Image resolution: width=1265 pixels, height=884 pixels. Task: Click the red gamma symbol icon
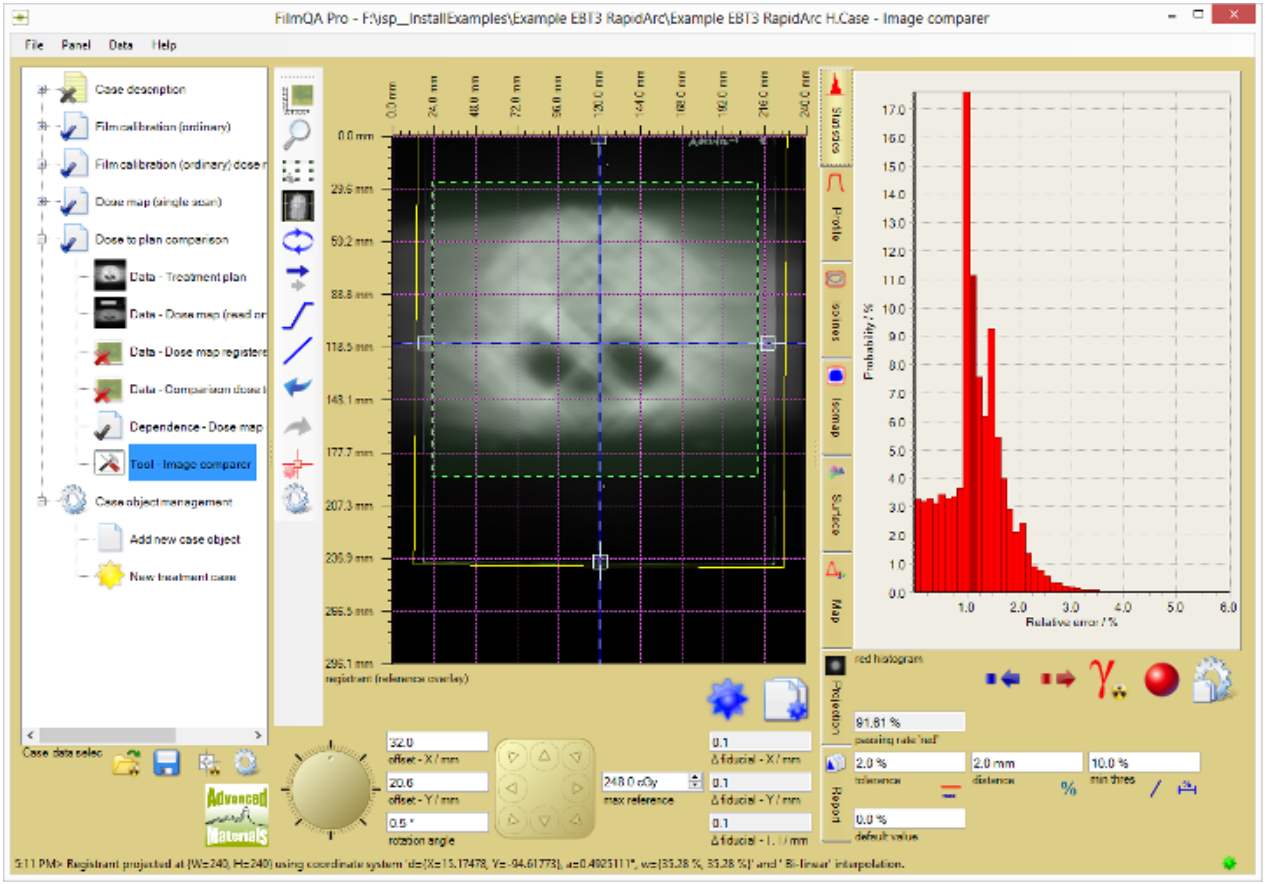tap(1109, 680)
